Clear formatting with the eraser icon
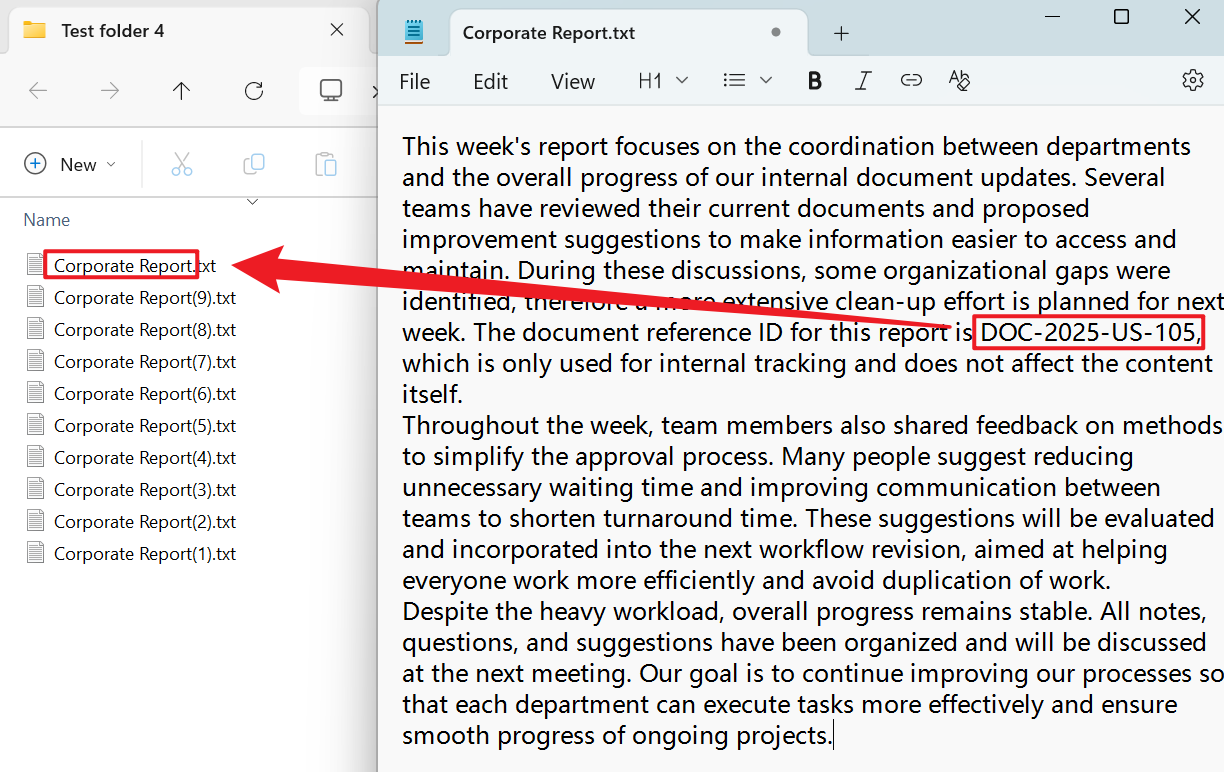Viewport: 1224px width, 772px height. pyautogui.click(x=959, y=81)
